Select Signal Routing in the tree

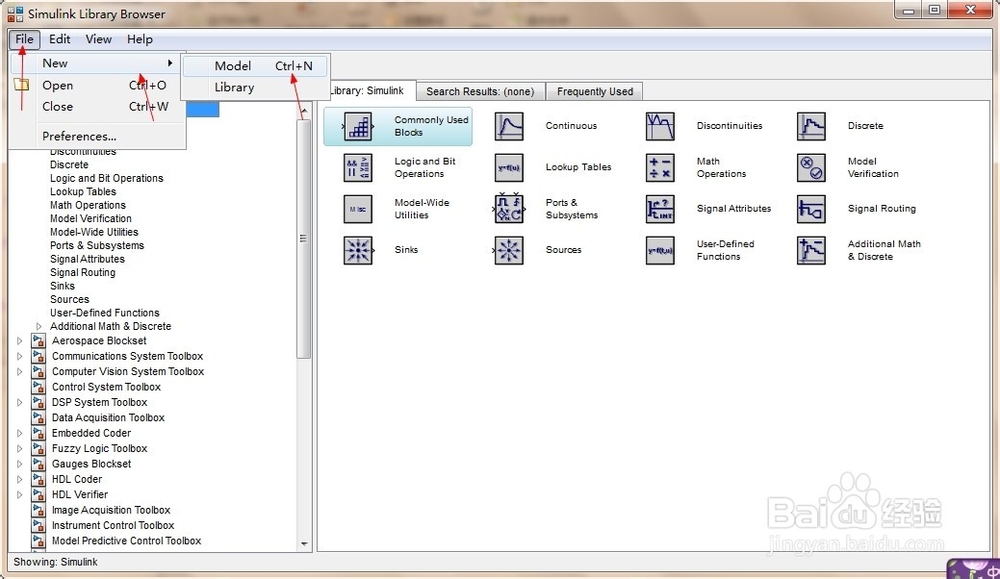click(x=82, y=272)
